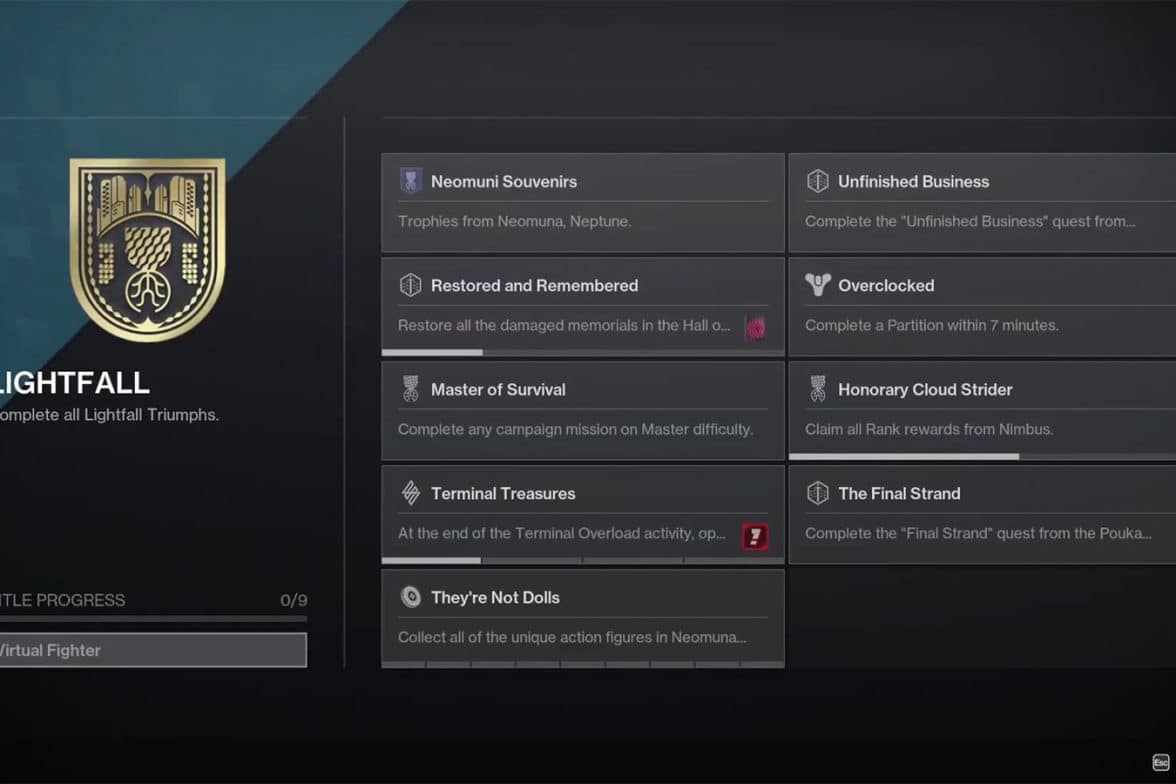Select the Overclocked triumph description text

tap(931, 325)
